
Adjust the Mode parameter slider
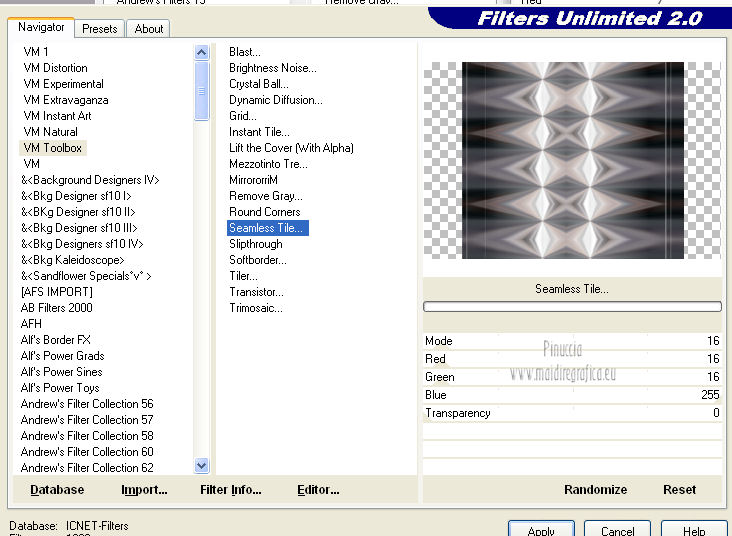[x=572, y=341]
